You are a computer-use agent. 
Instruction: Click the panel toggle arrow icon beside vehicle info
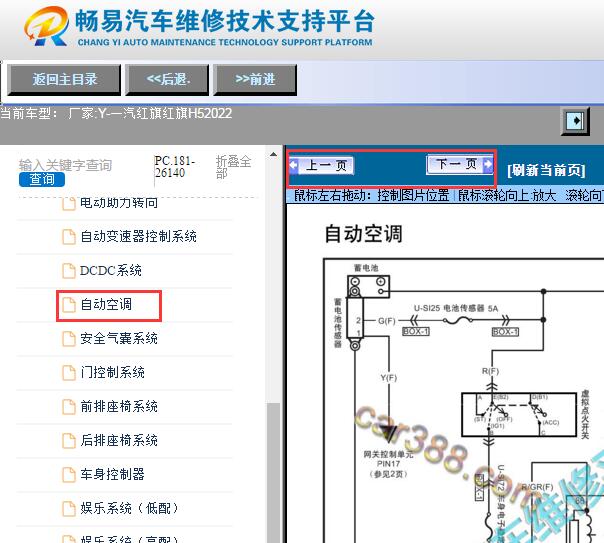click(x=575, y=121)
